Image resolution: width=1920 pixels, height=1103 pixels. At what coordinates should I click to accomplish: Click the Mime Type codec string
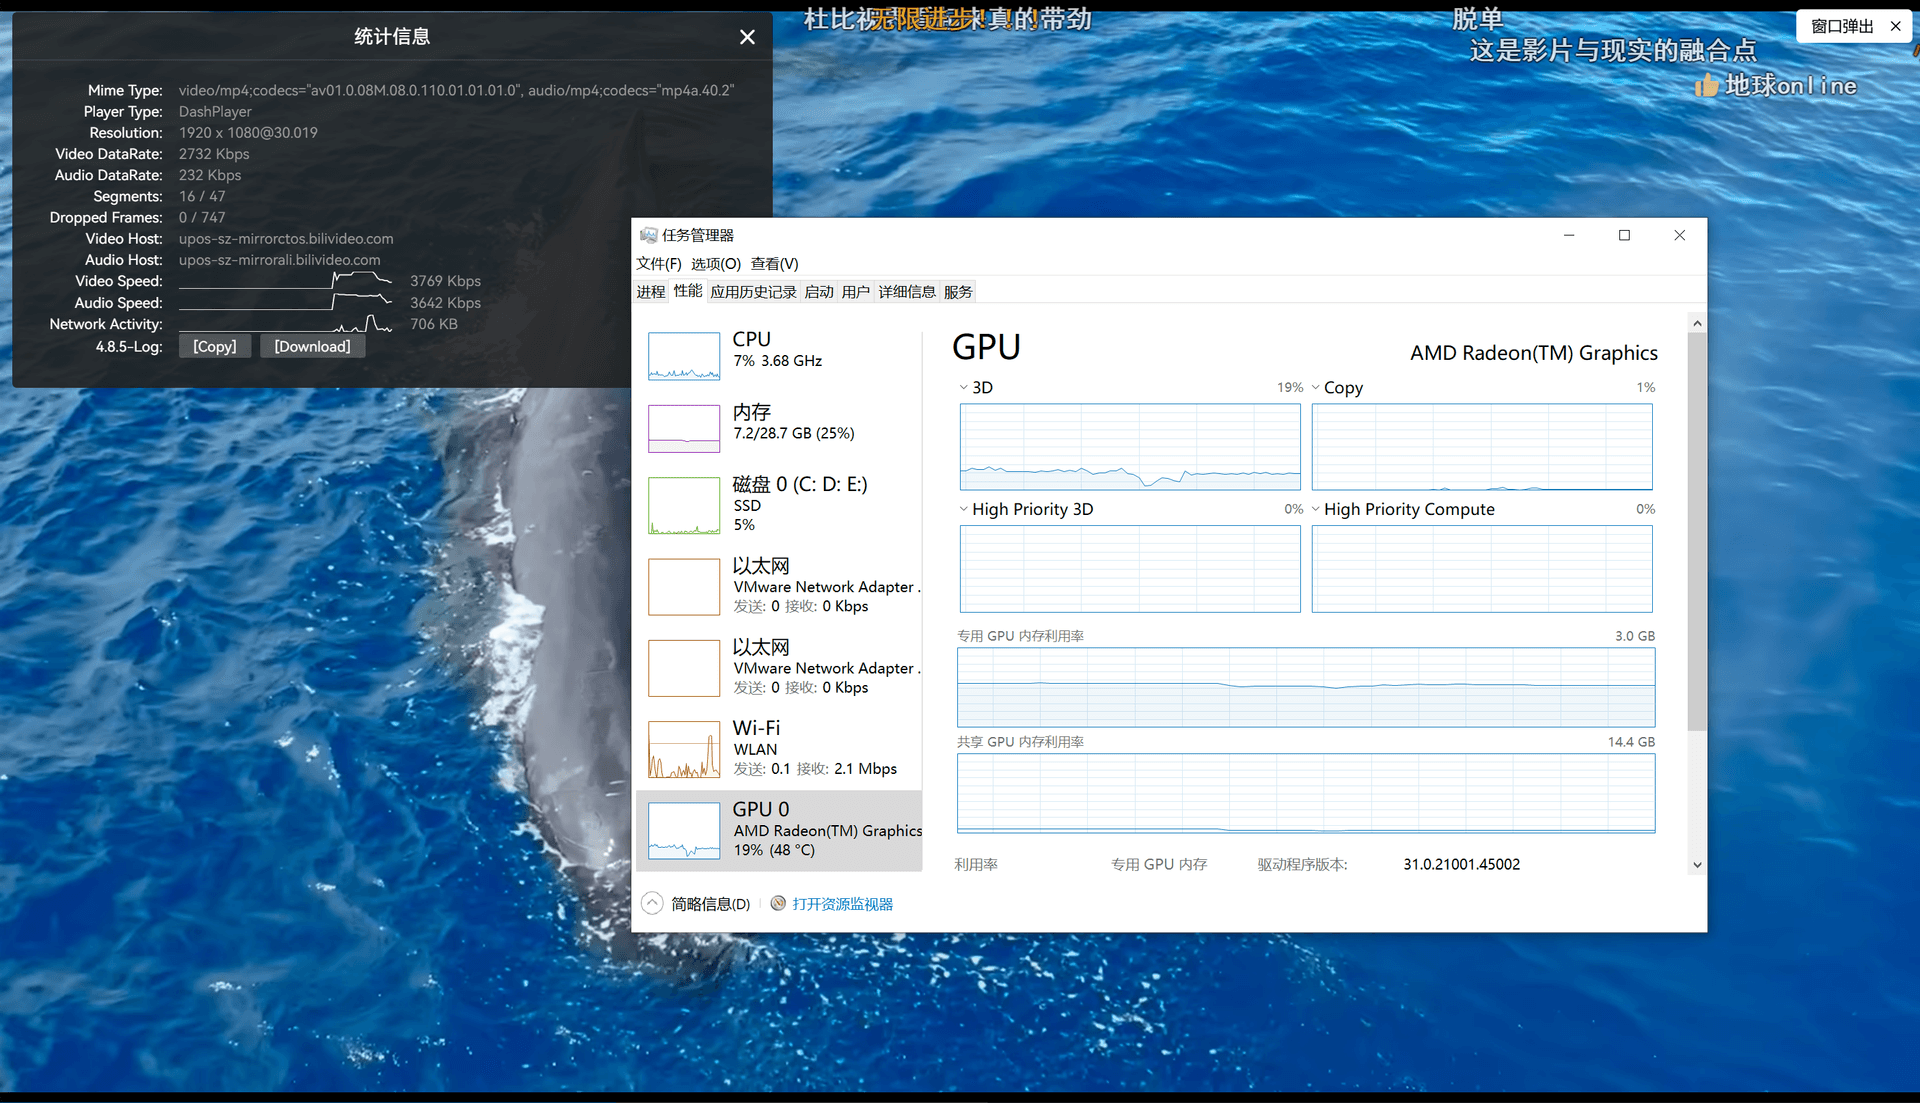[456, 90]
